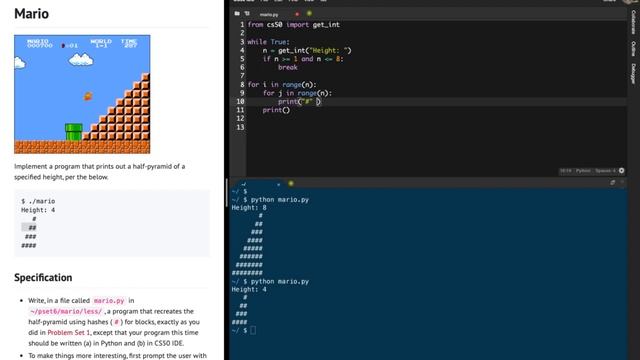Open the Debugger side panel
640x360 pixels.
pyautogui.click(x=633, y=74)
